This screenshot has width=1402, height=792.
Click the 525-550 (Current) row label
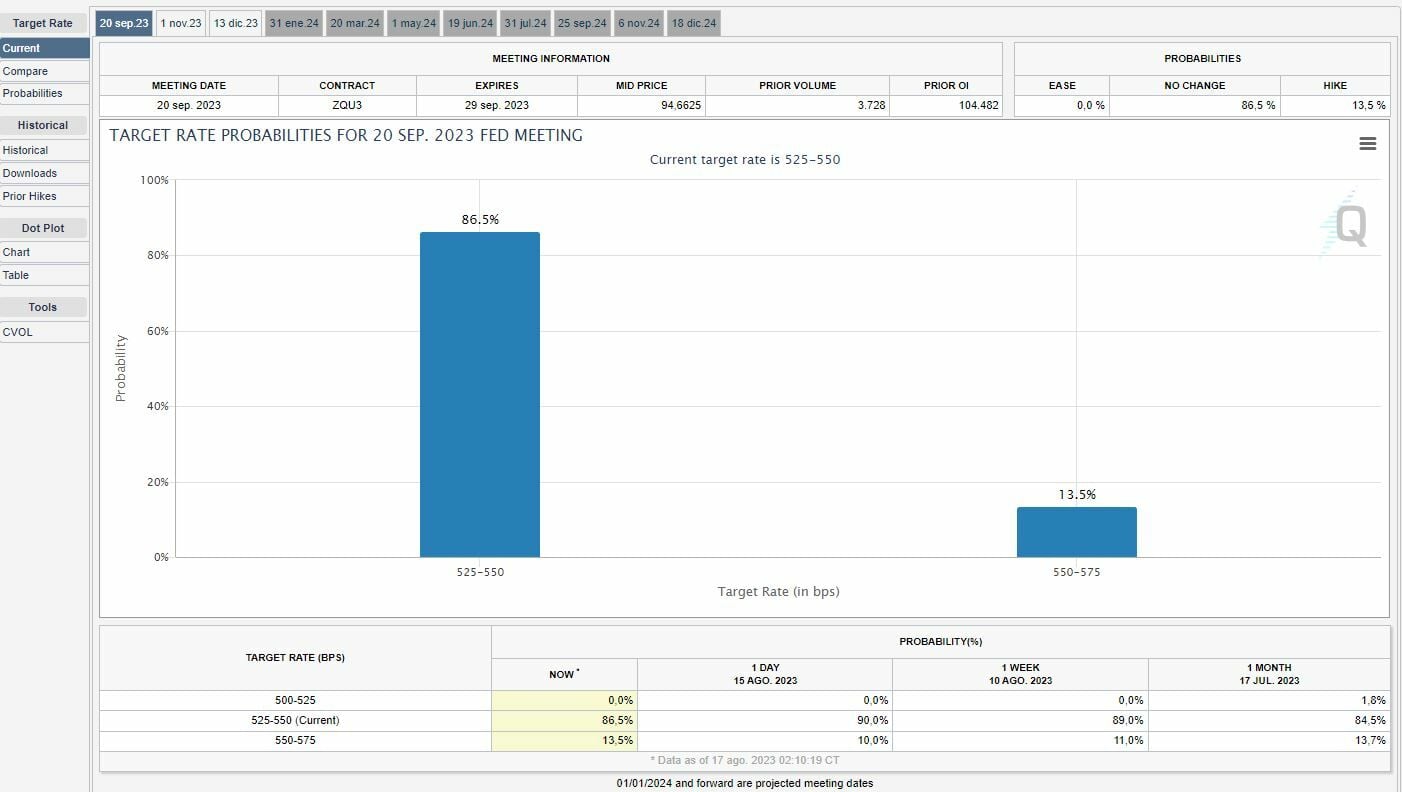[x=295, y=720]
